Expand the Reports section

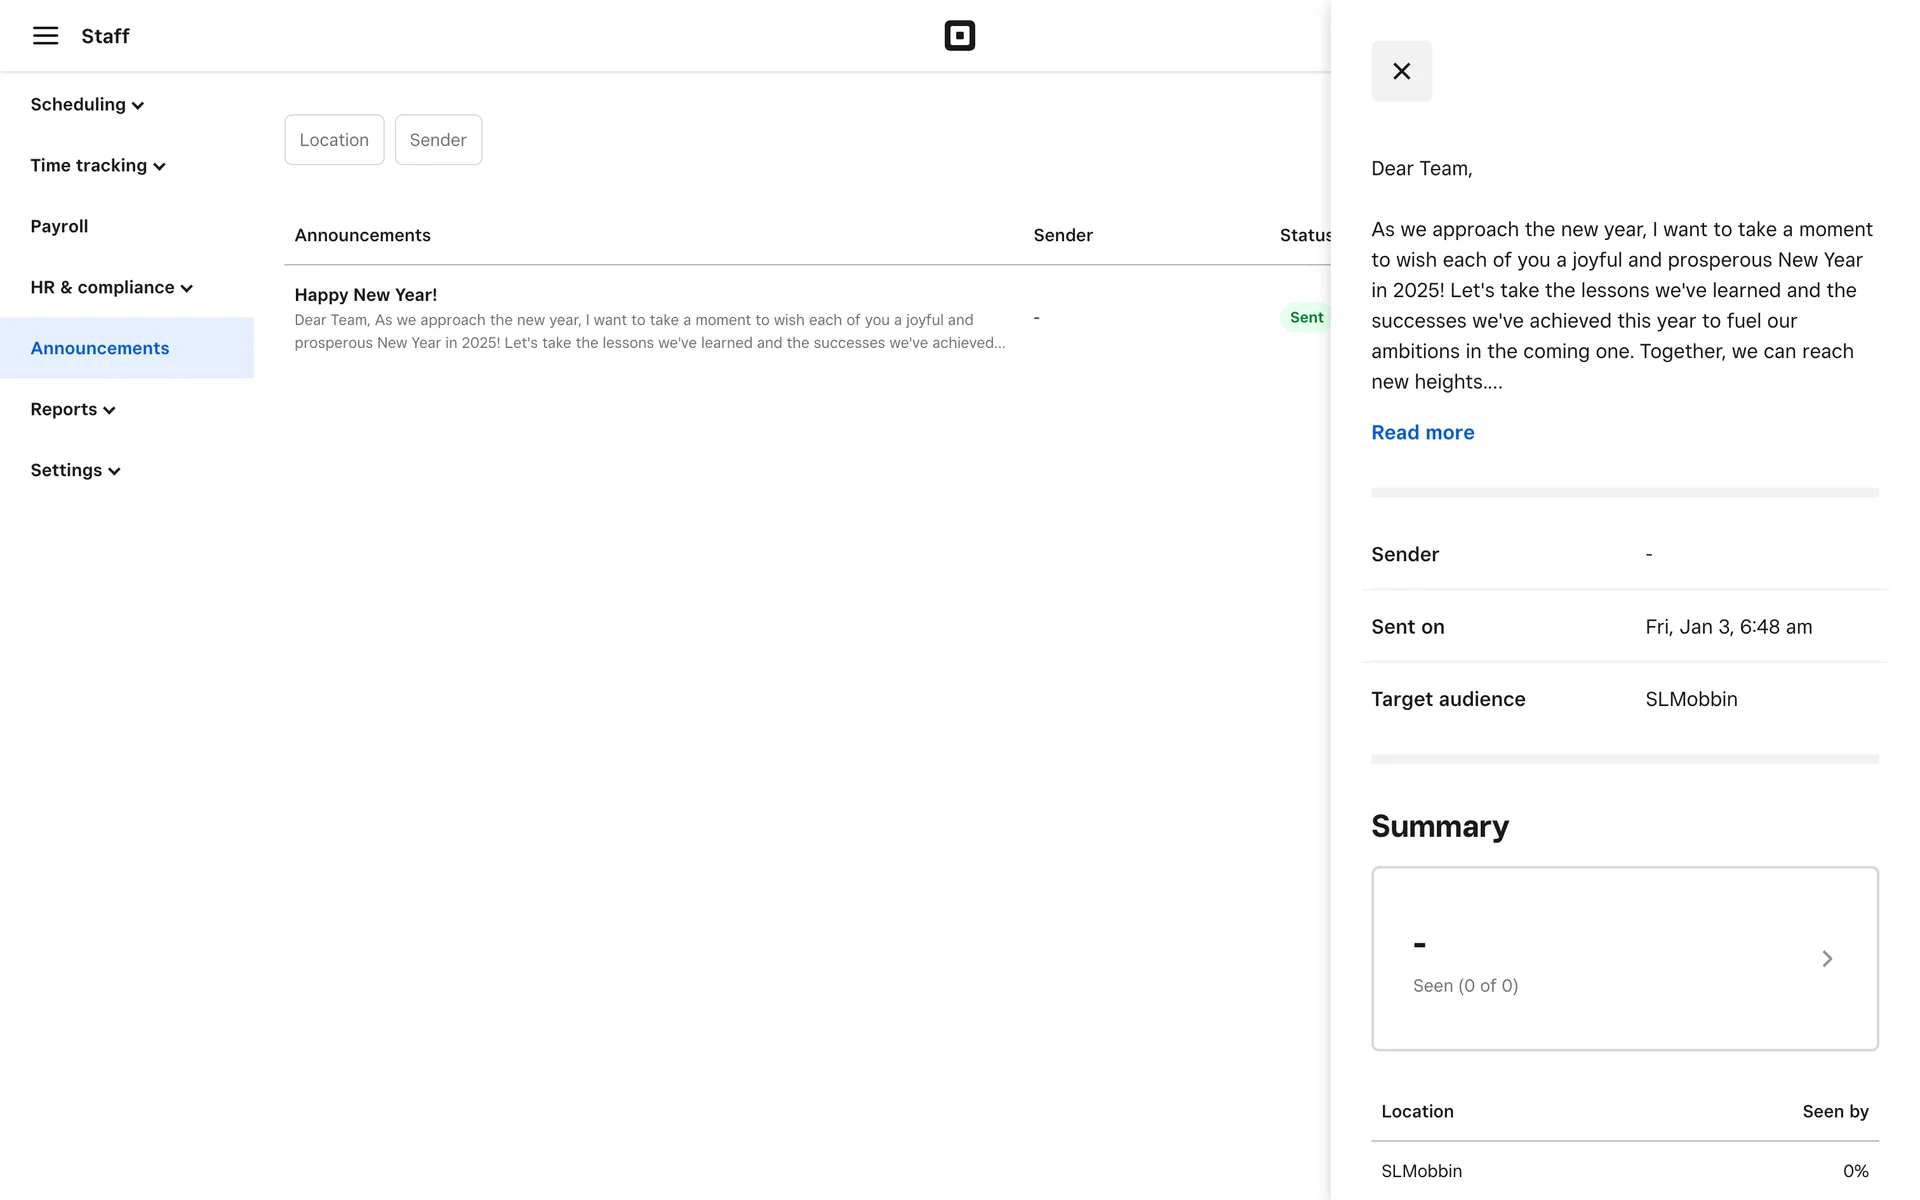pyautogui.click(x=72, y=410)
